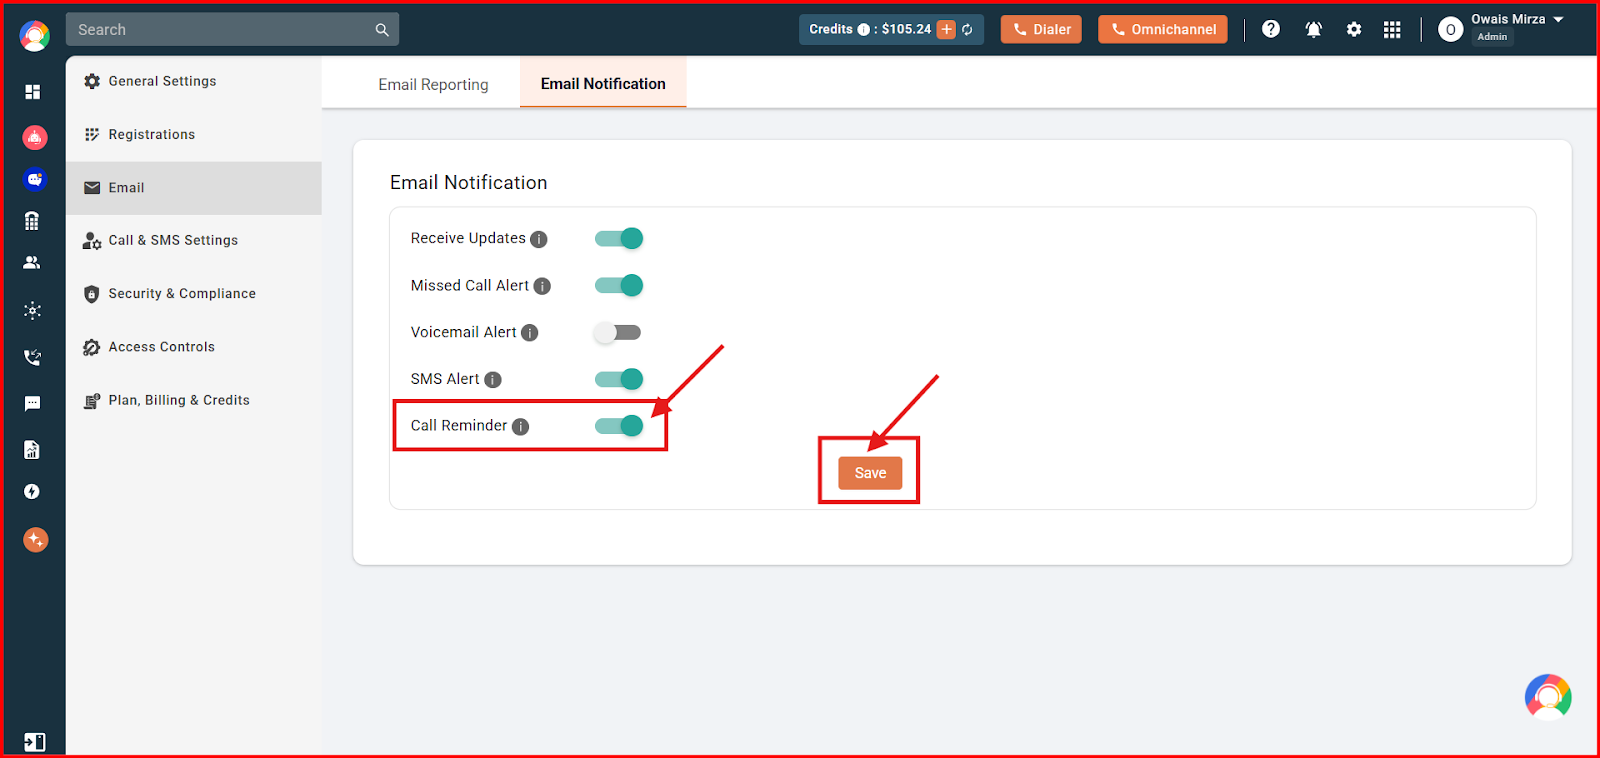Add credits with the plus icon
The image size is (1600, 758).
pyautogui.click(x=946, y=29)
